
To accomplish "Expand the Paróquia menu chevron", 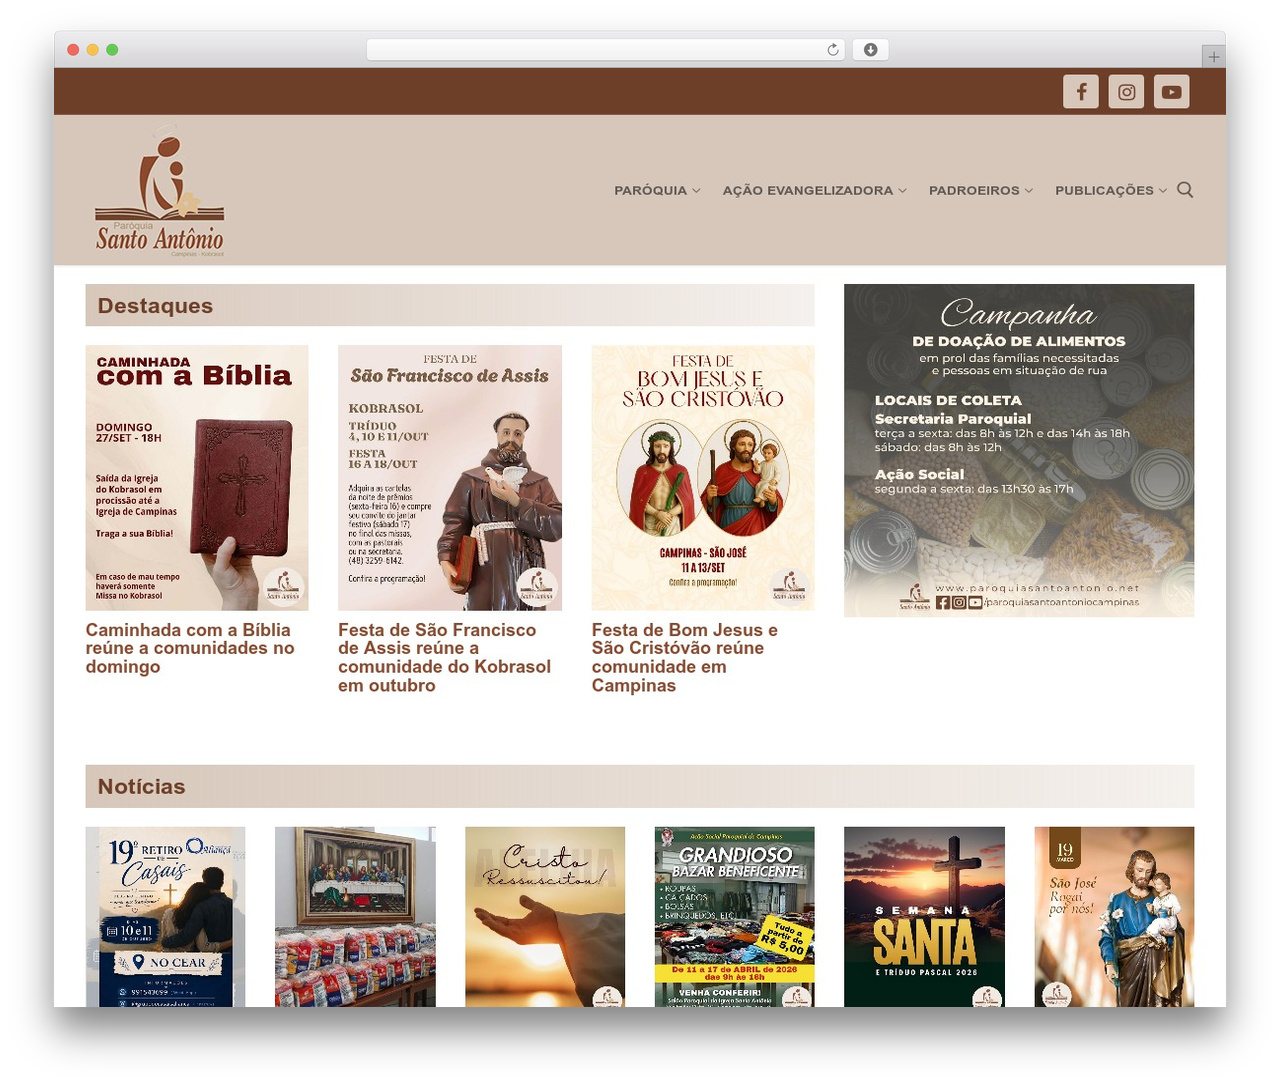I will pyautogui.click(x=696, y=191).
